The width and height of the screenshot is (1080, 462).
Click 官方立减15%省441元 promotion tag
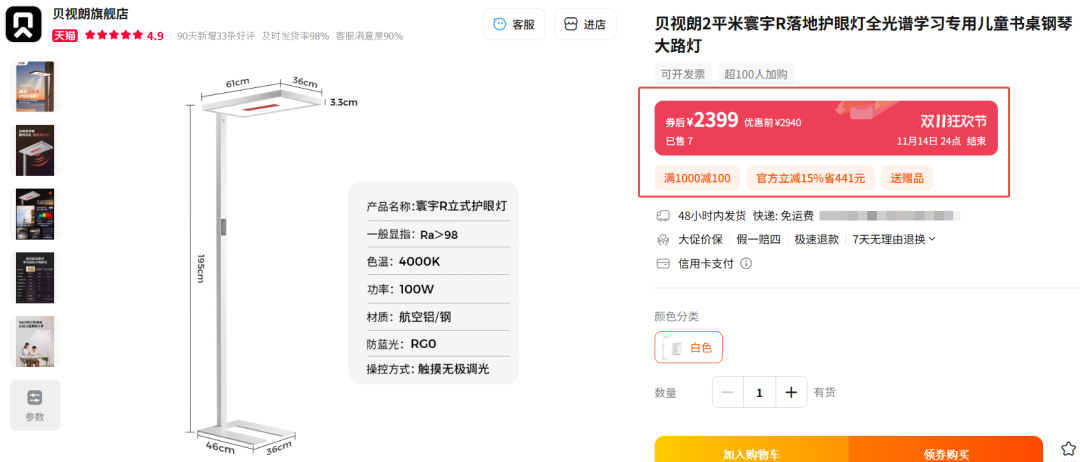point(811,178)
